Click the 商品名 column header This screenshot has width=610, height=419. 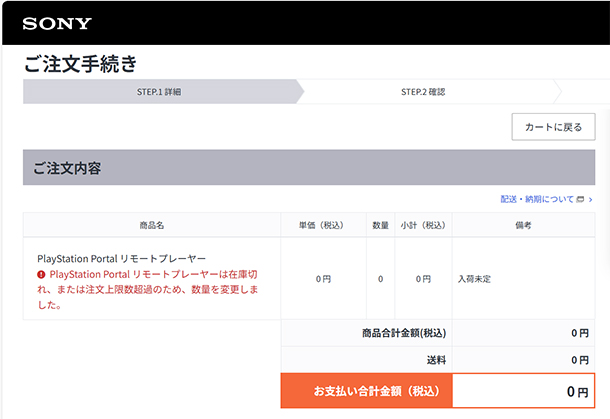pyautogui.click(x=152, y=225)
